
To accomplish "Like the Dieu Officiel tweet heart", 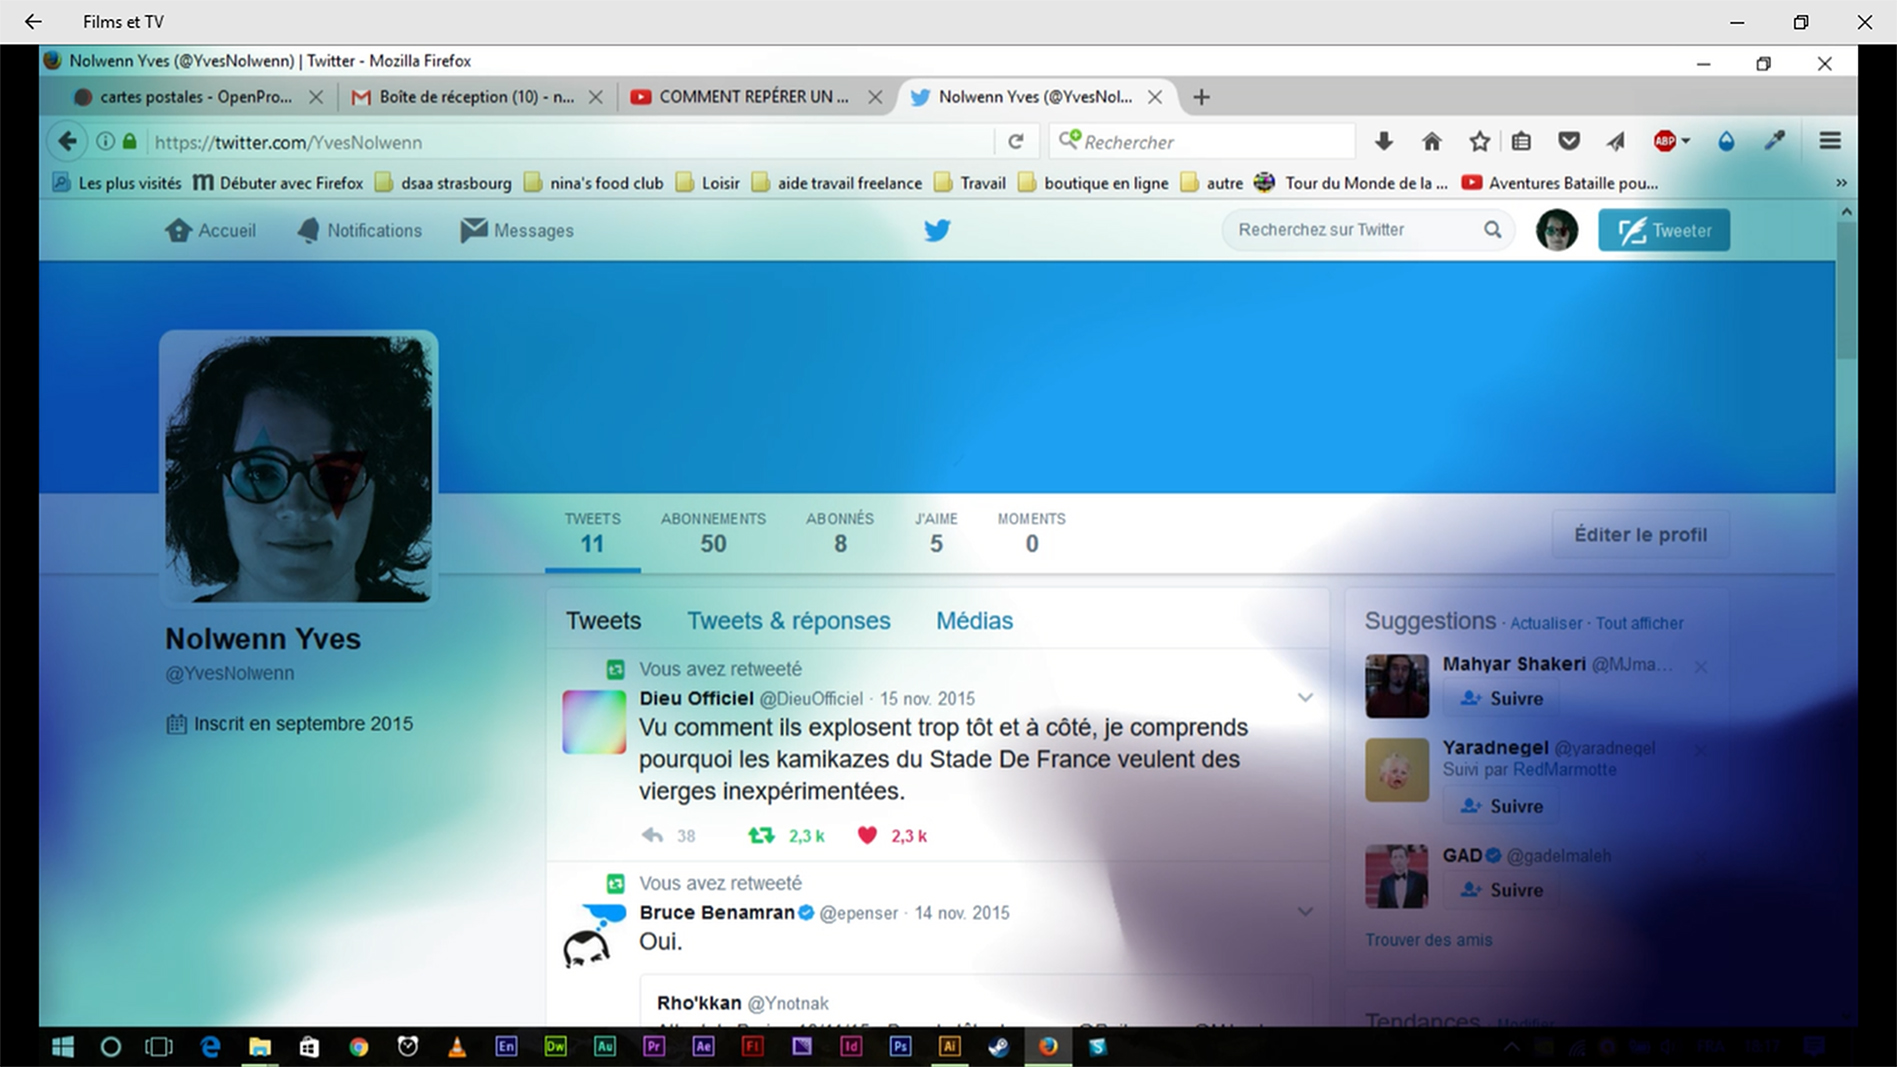I will 867,836.
